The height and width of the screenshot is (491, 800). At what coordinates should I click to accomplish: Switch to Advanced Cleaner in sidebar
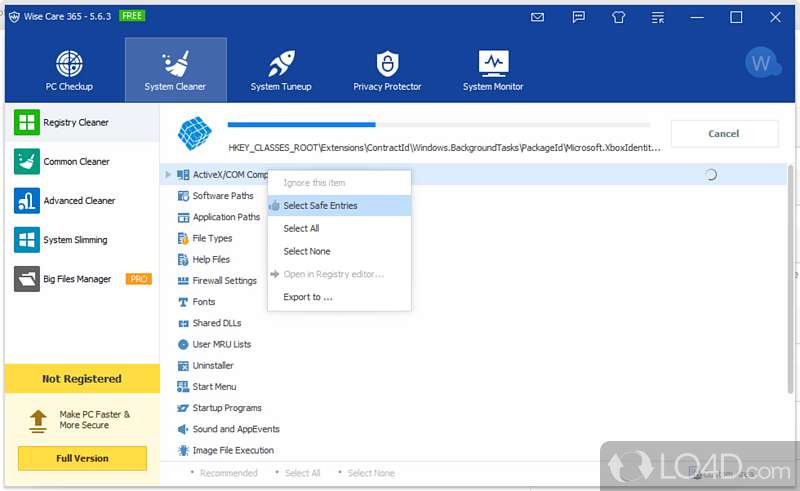[x=79, y=201]
